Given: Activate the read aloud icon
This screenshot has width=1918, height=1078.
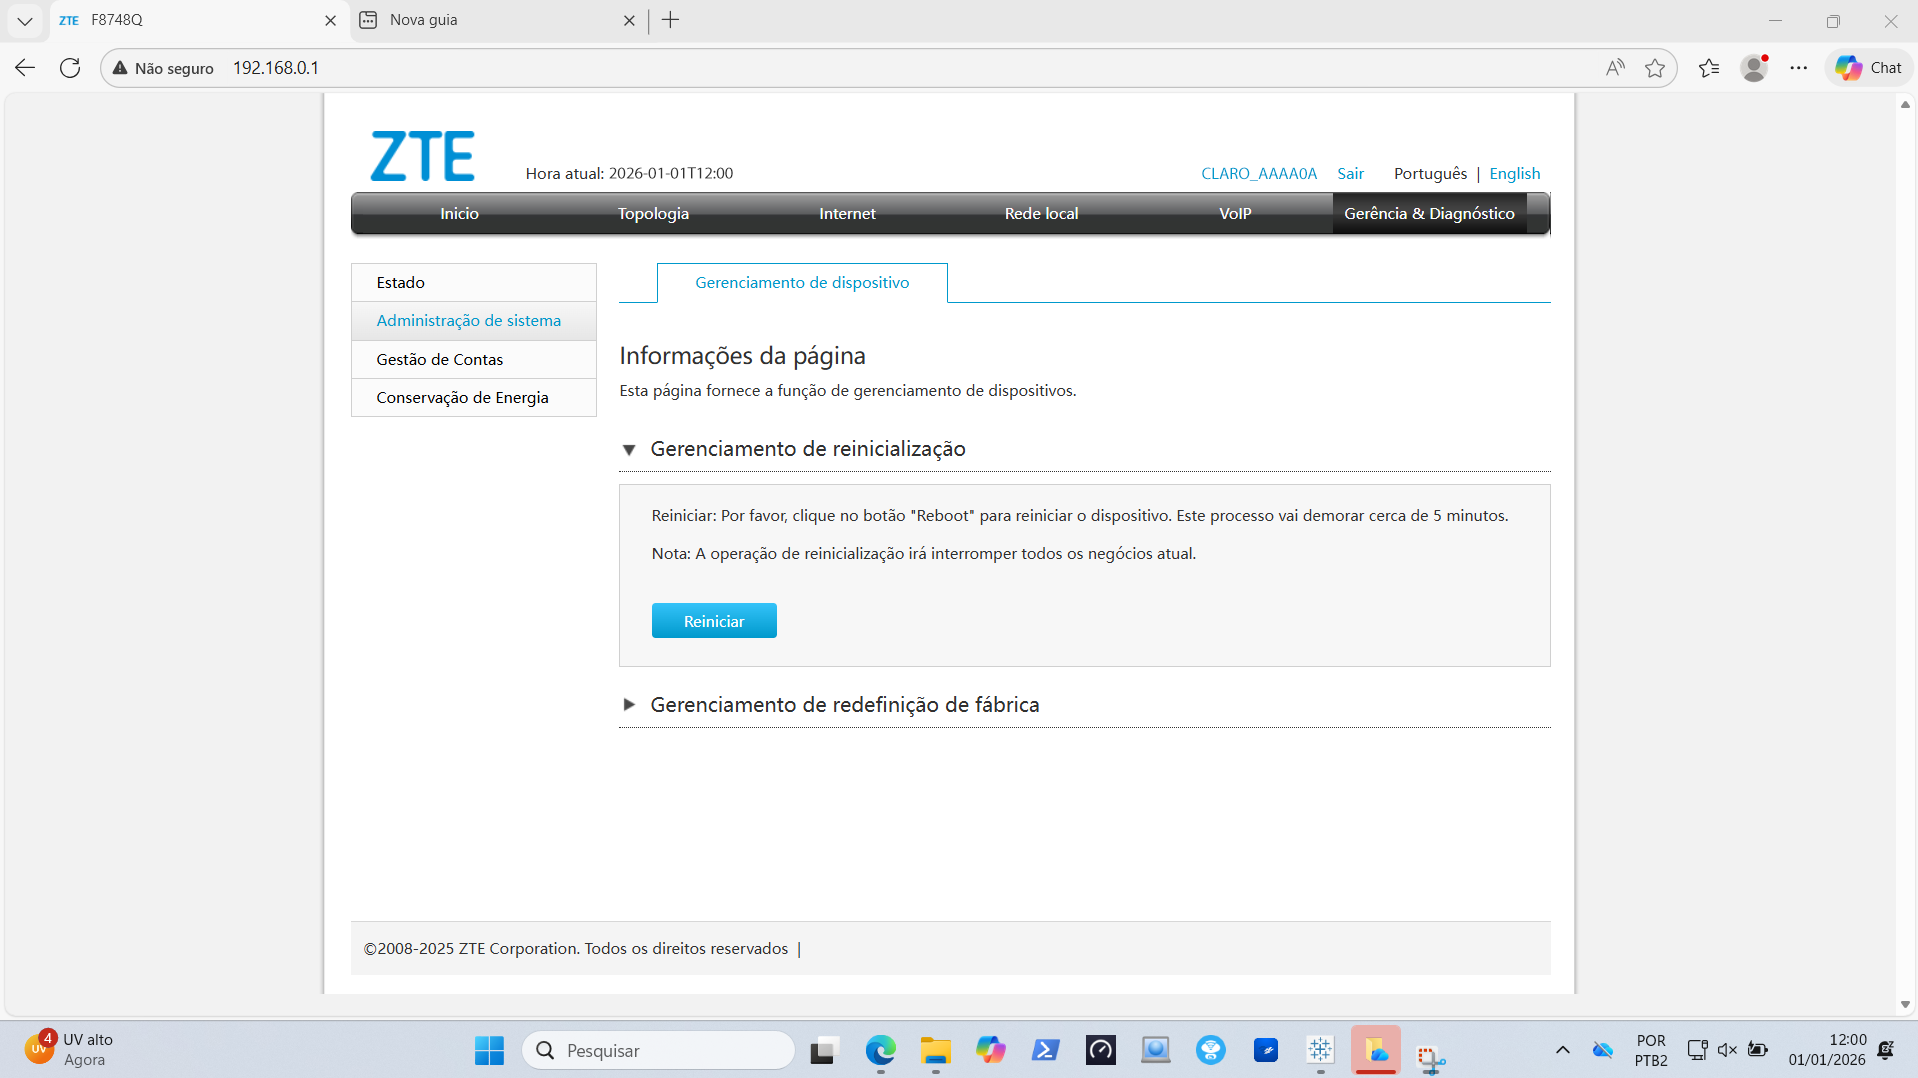Looking at the screenshot, I should point(1614,67).
